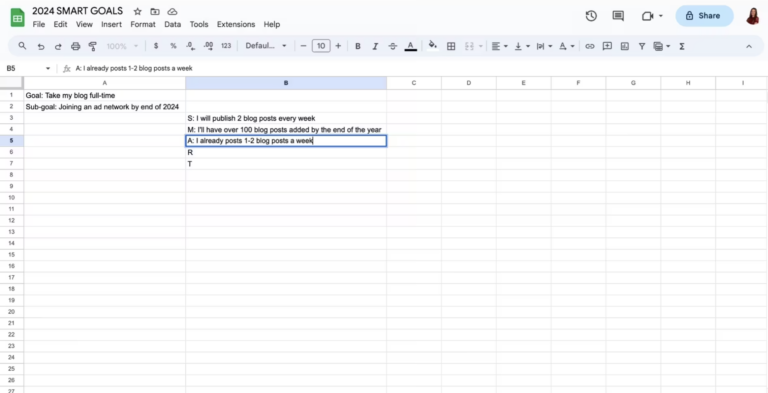This screenshot has height=393, width=768.
Task: Open the Extensions menu
Action: pyautogui.click(x=236, y=24)
